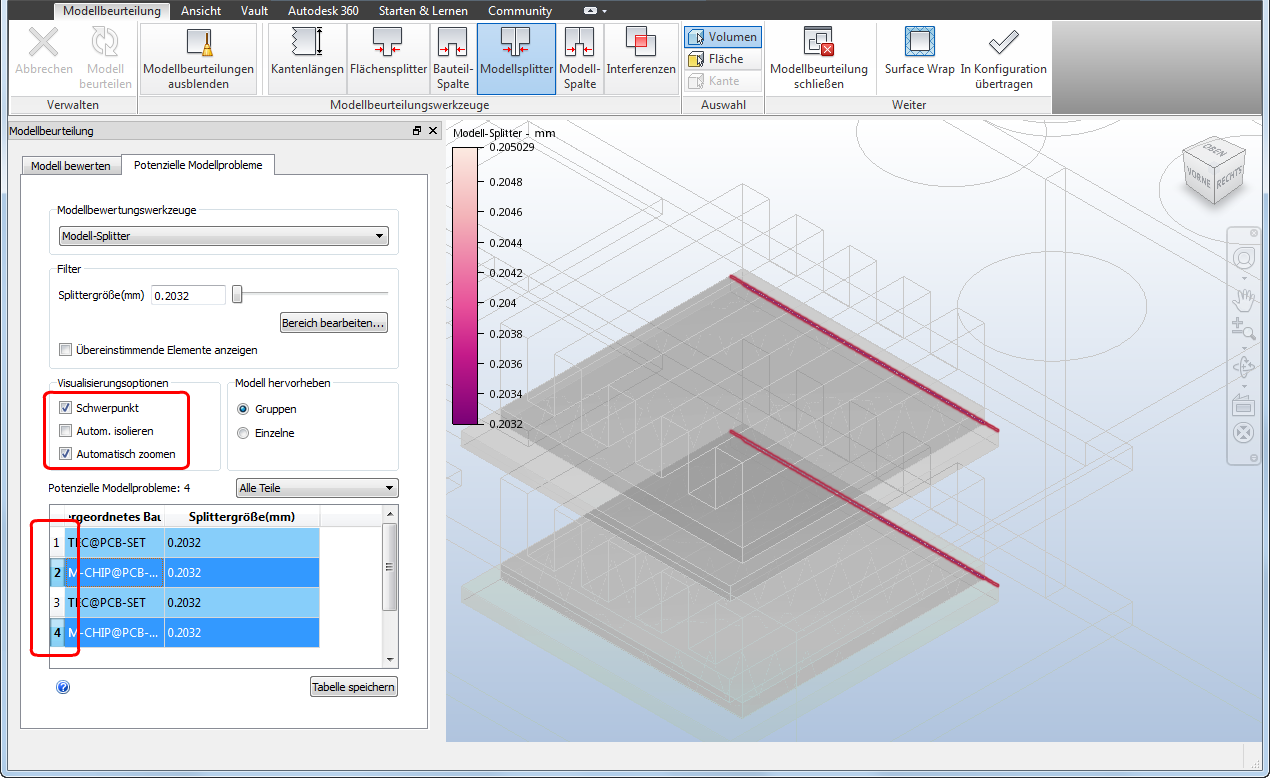
Task: Switch to Potenzielle Modellprobleme tab
Action: pyautogui.click(x=198, y=165)
